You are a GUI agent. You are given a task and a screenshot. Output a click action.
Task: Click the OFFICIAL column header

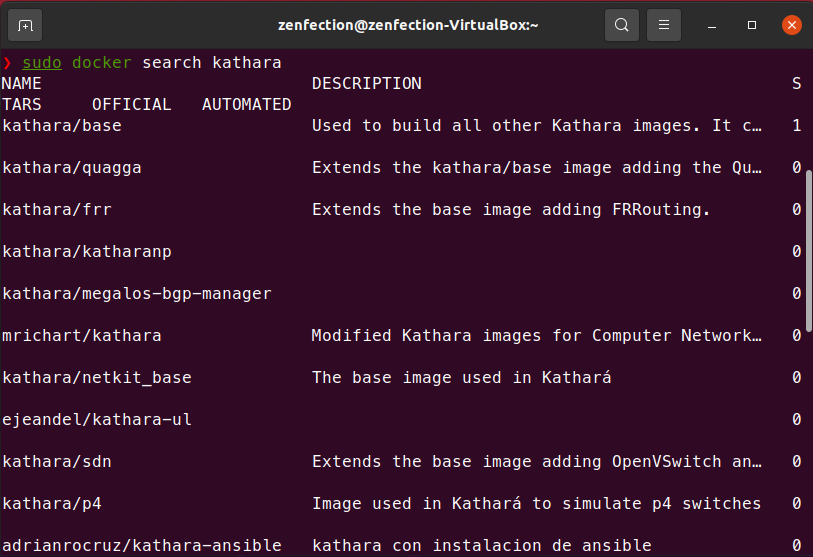click(x=132, y=105)
